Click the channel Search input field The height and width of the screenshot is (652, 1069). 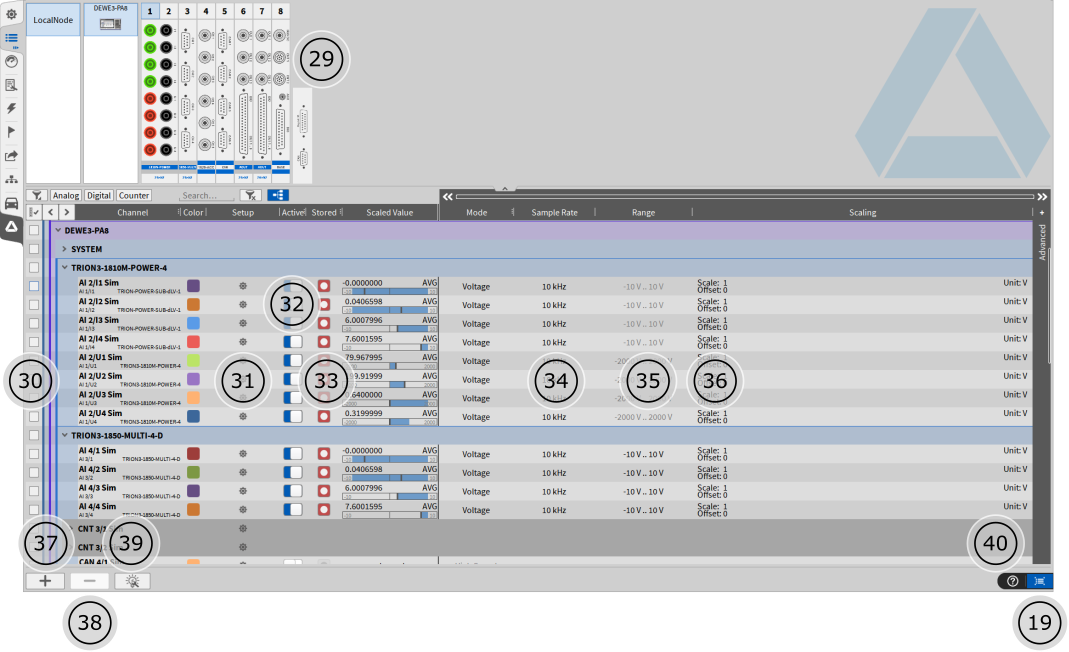pyautogui.click(x=207, y=196)
